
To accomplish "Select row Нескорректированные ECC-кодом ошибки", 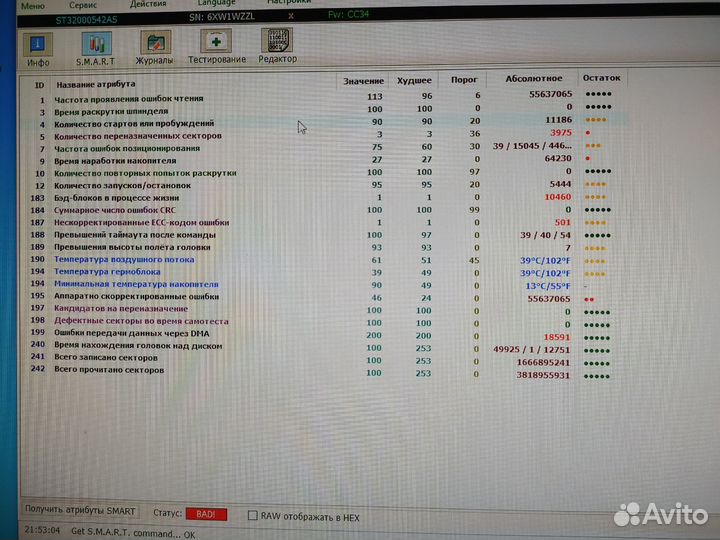I will point(324,222).
